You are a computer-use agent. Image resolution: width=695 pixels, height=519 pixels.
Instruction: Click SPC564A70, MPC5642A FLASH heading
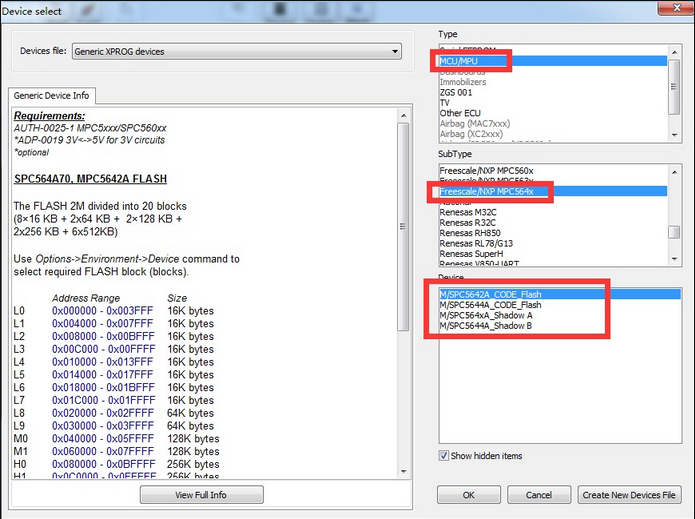pos(90,179)
